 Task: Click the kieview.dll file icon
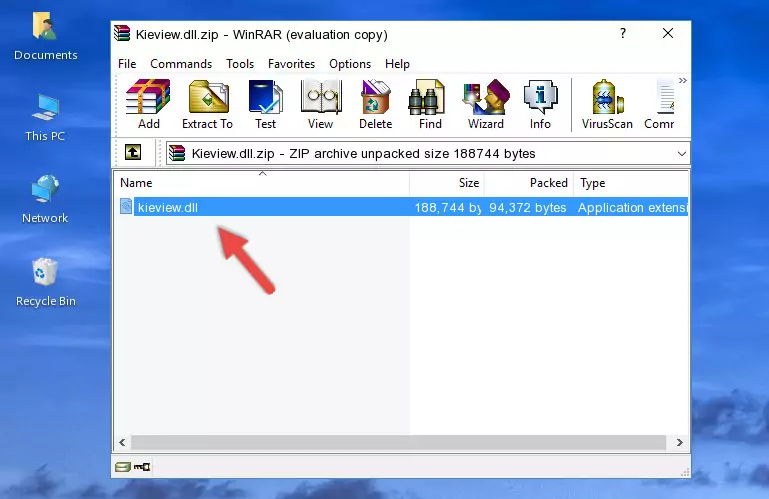(x=126, y=207)
